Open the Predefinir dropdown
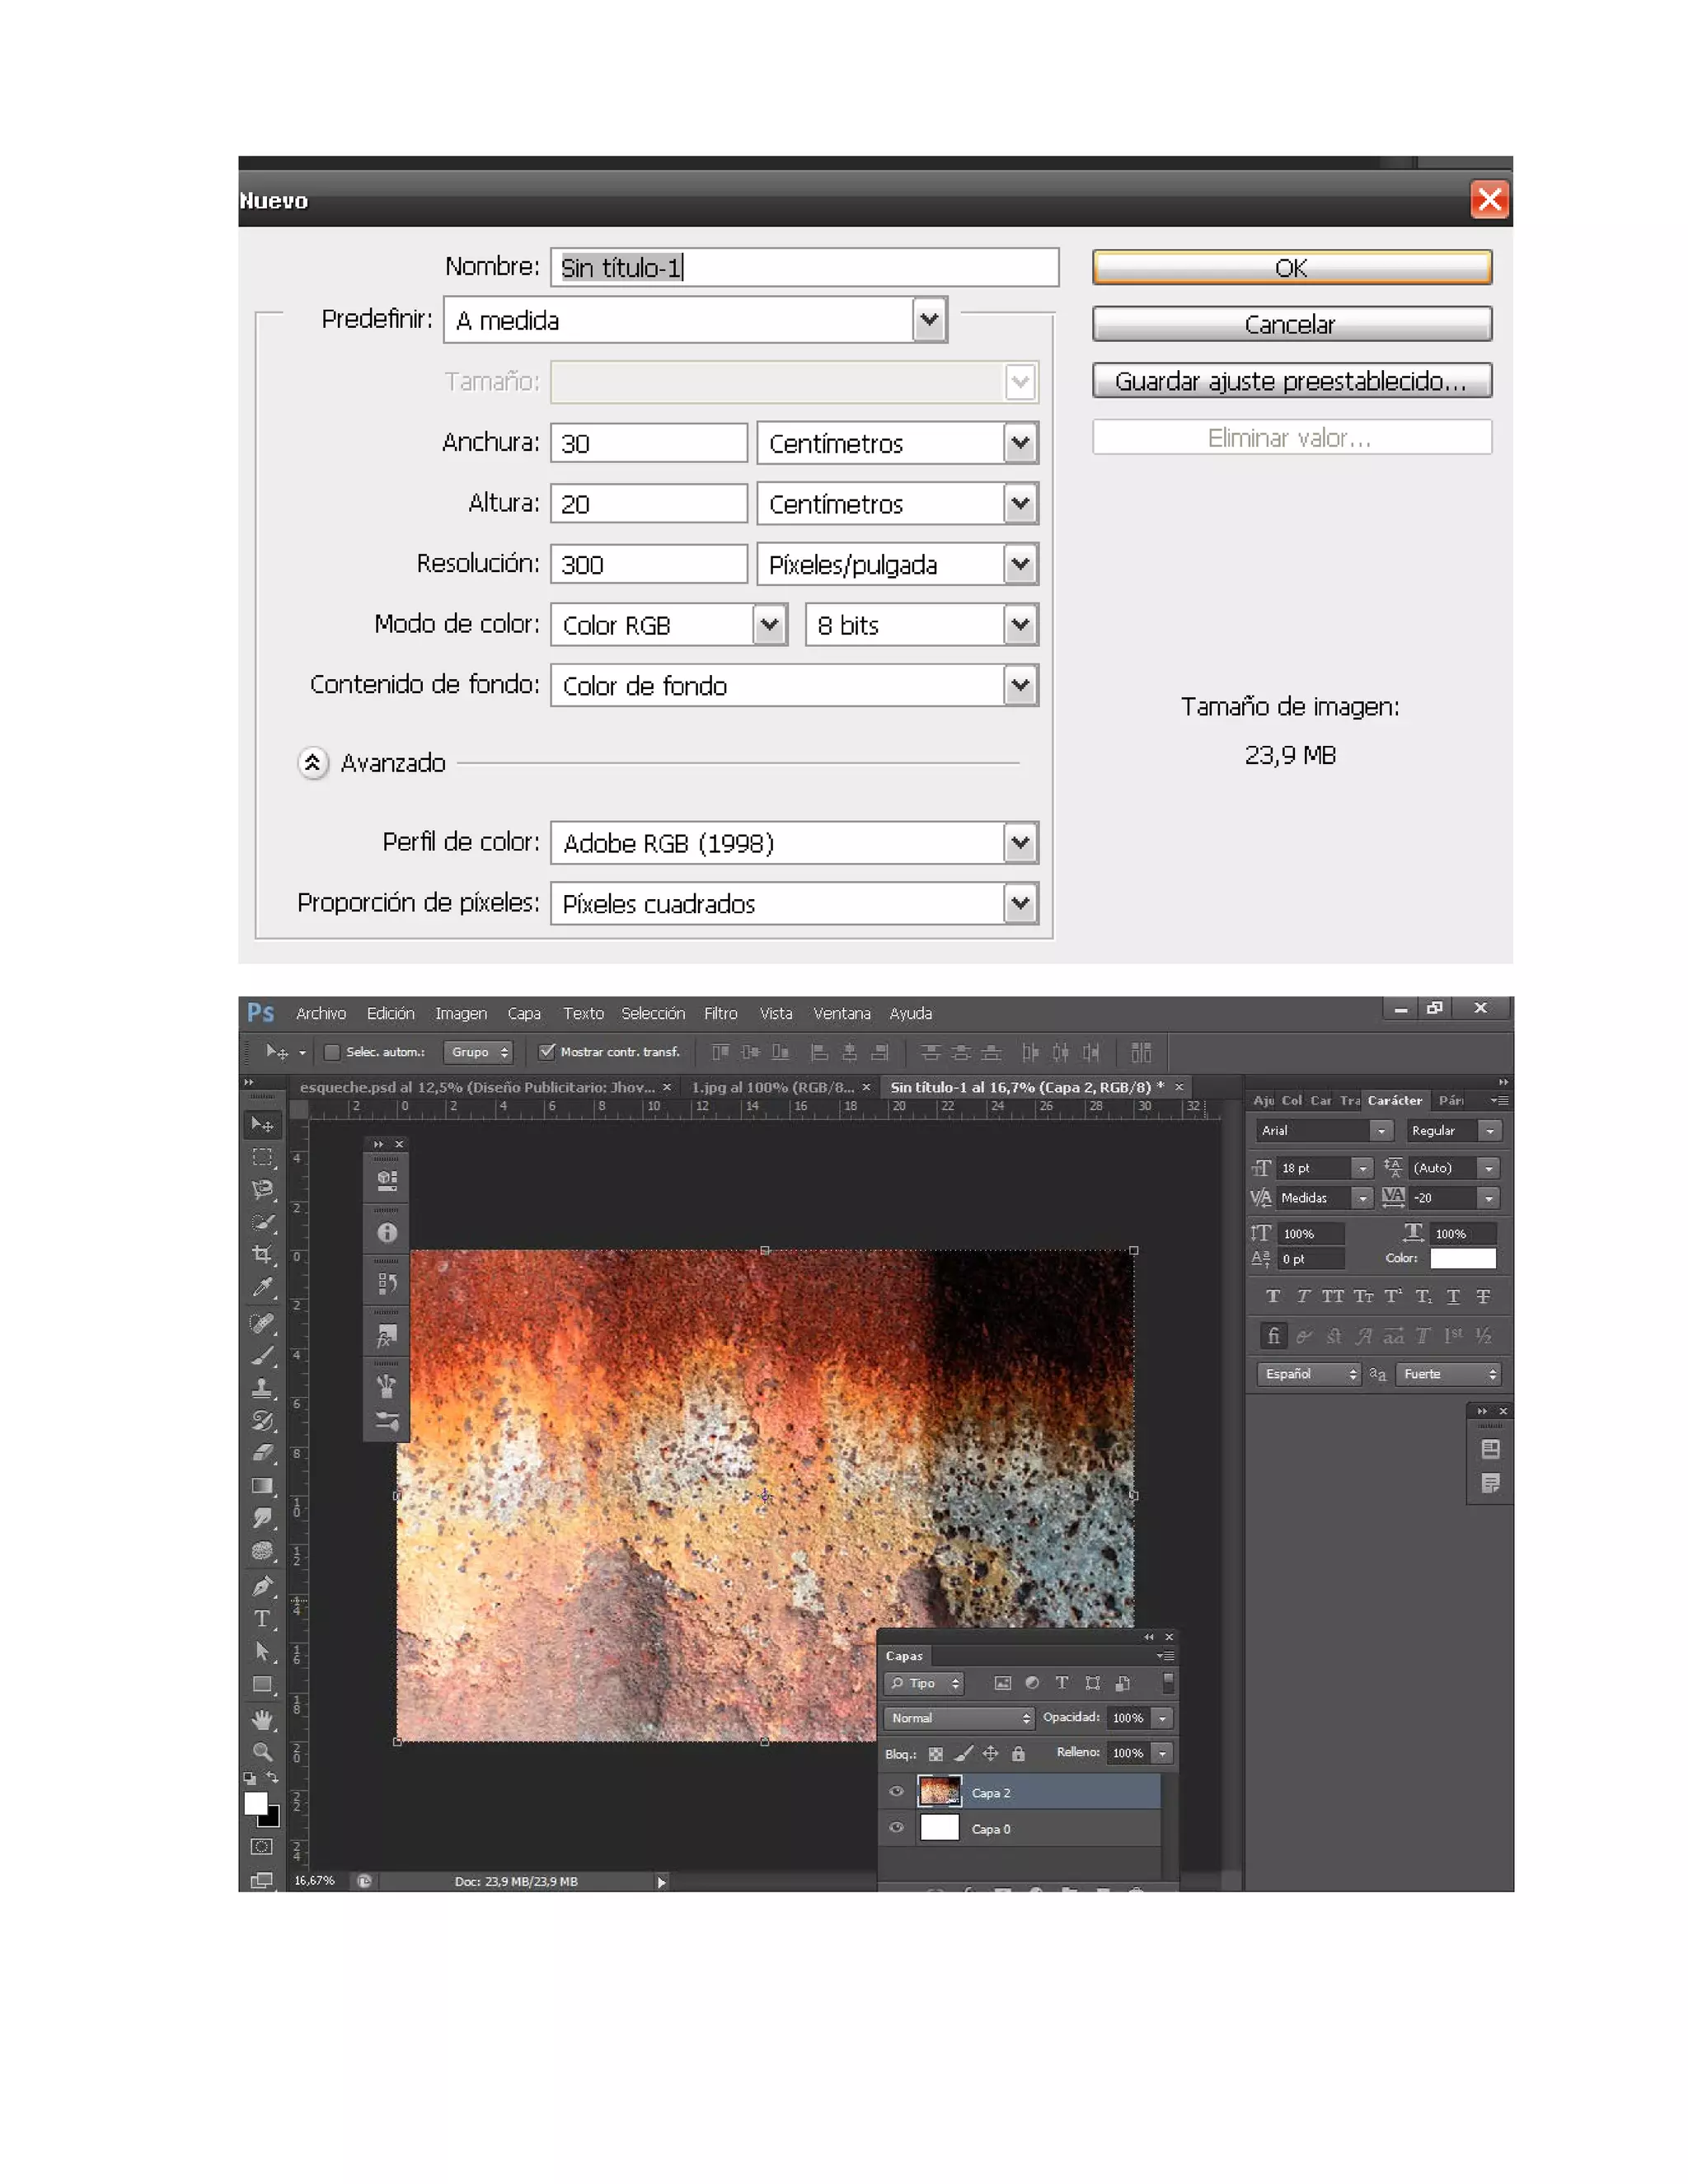 [929, 320]
